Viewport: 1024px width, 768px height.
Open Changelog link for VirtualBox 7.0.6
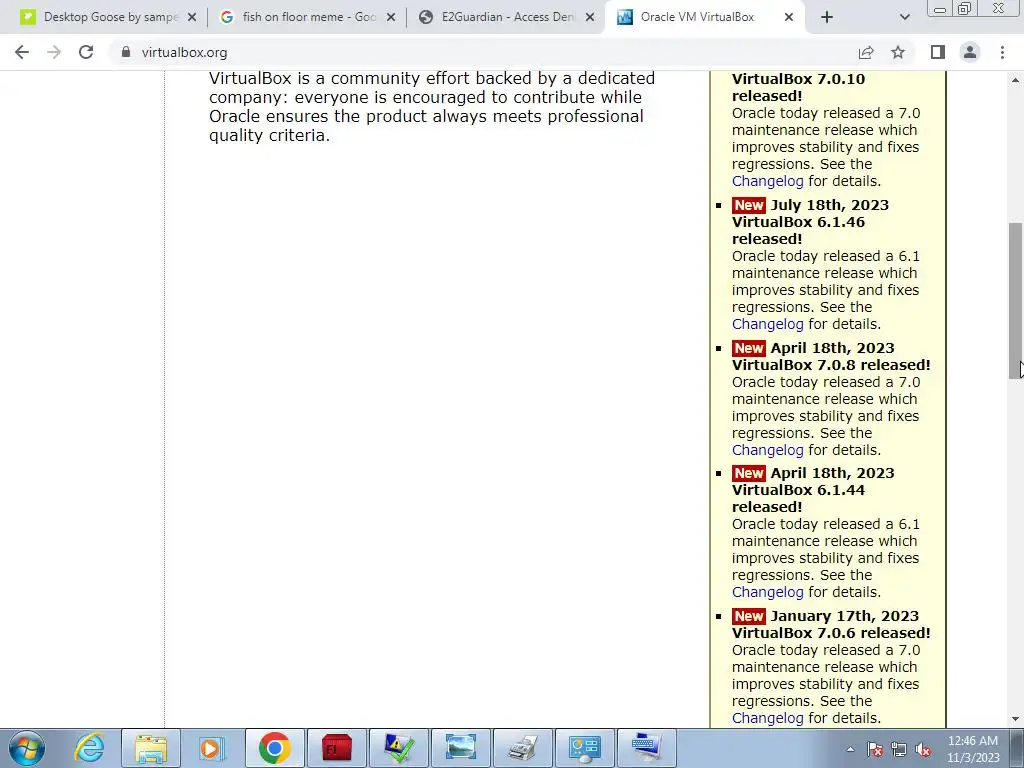coord(767,718)
